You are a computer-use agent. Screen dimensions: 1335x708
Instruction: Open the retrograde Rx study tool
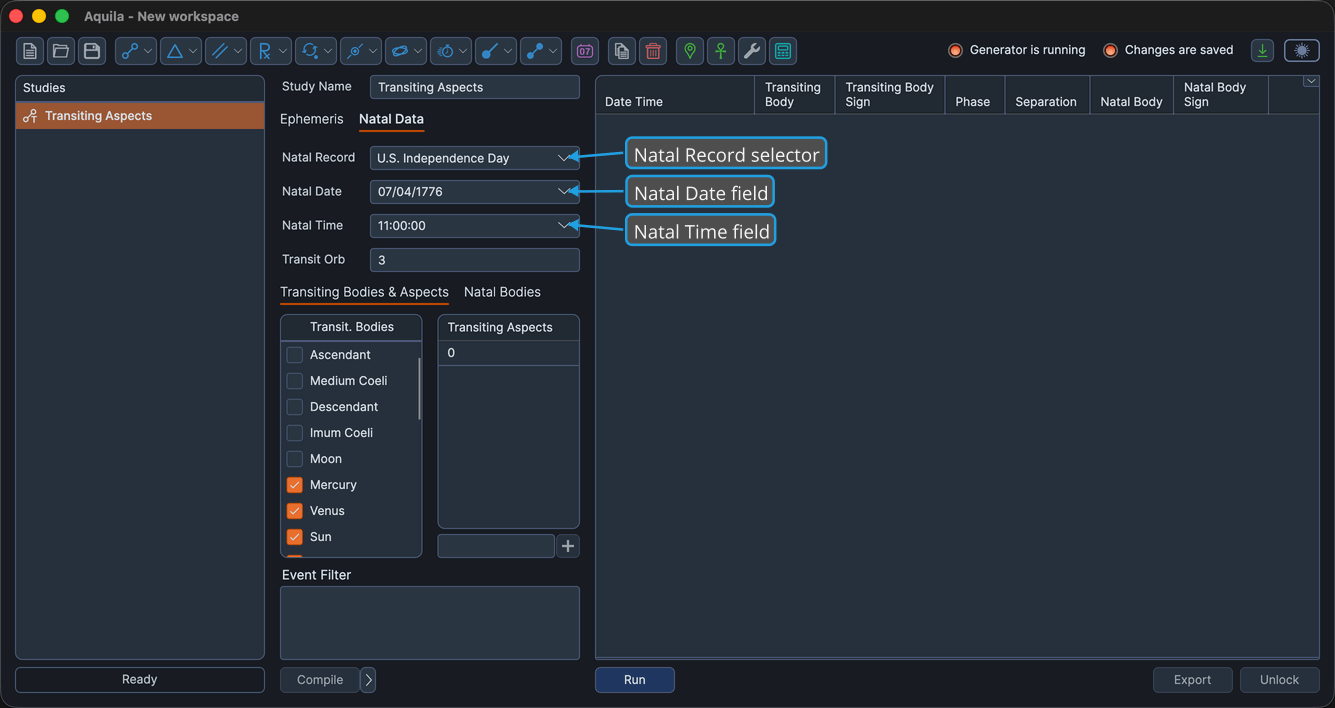tap(271, 51)
